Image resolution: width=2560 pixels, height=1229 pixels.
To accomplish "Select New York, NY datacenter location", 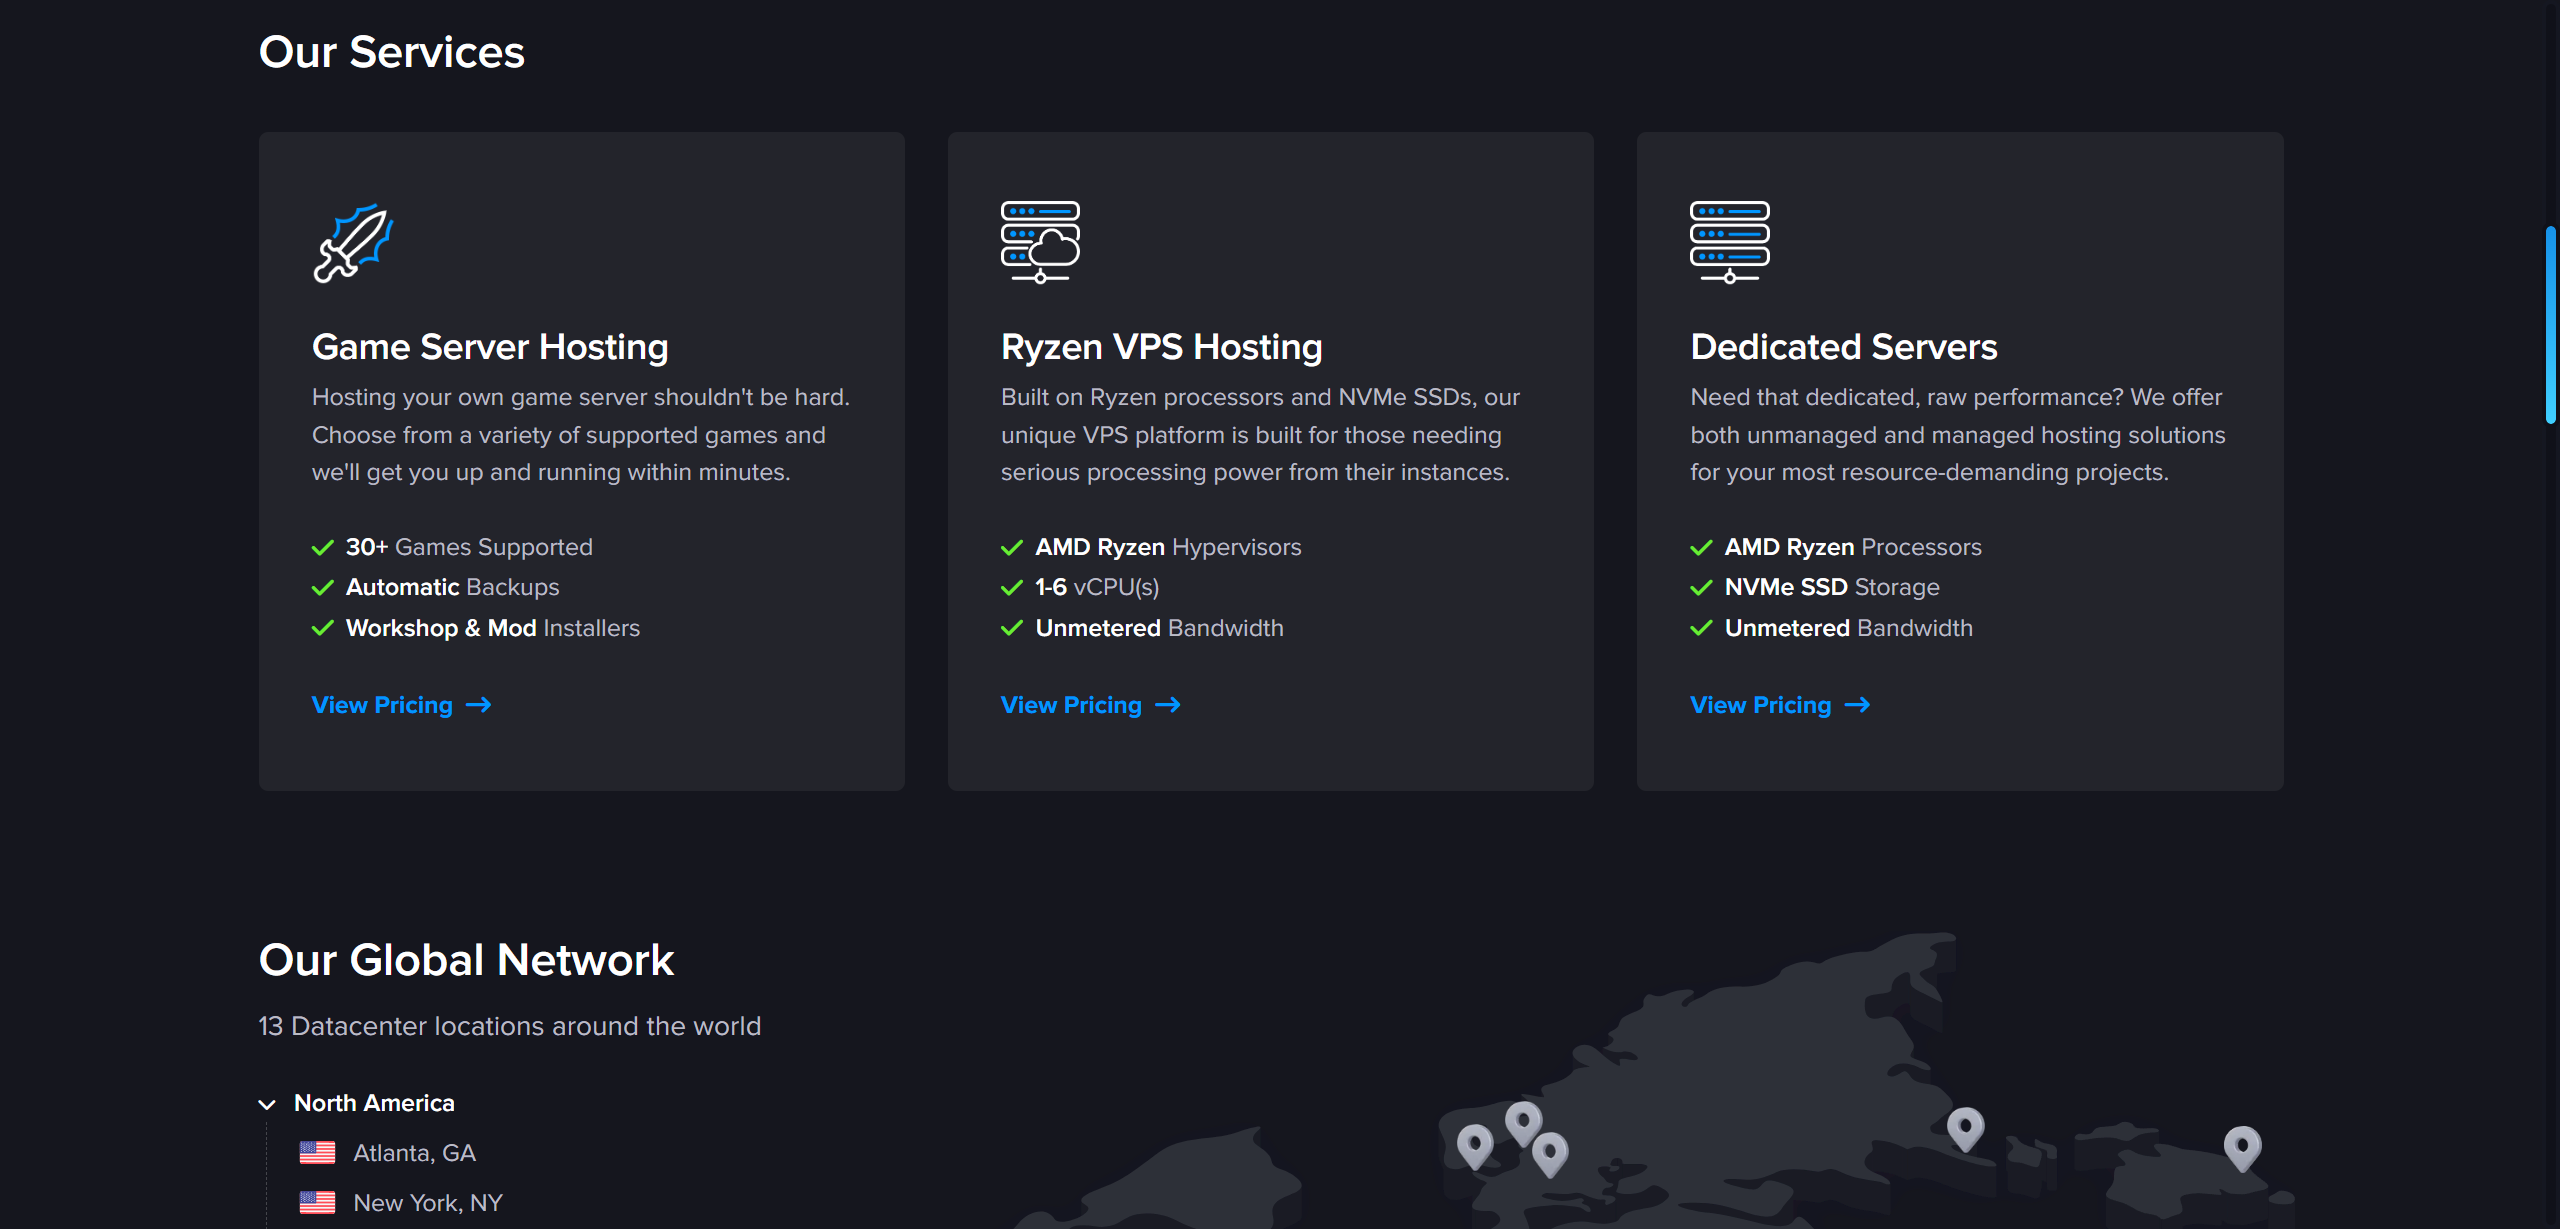I will [427, 1203].
